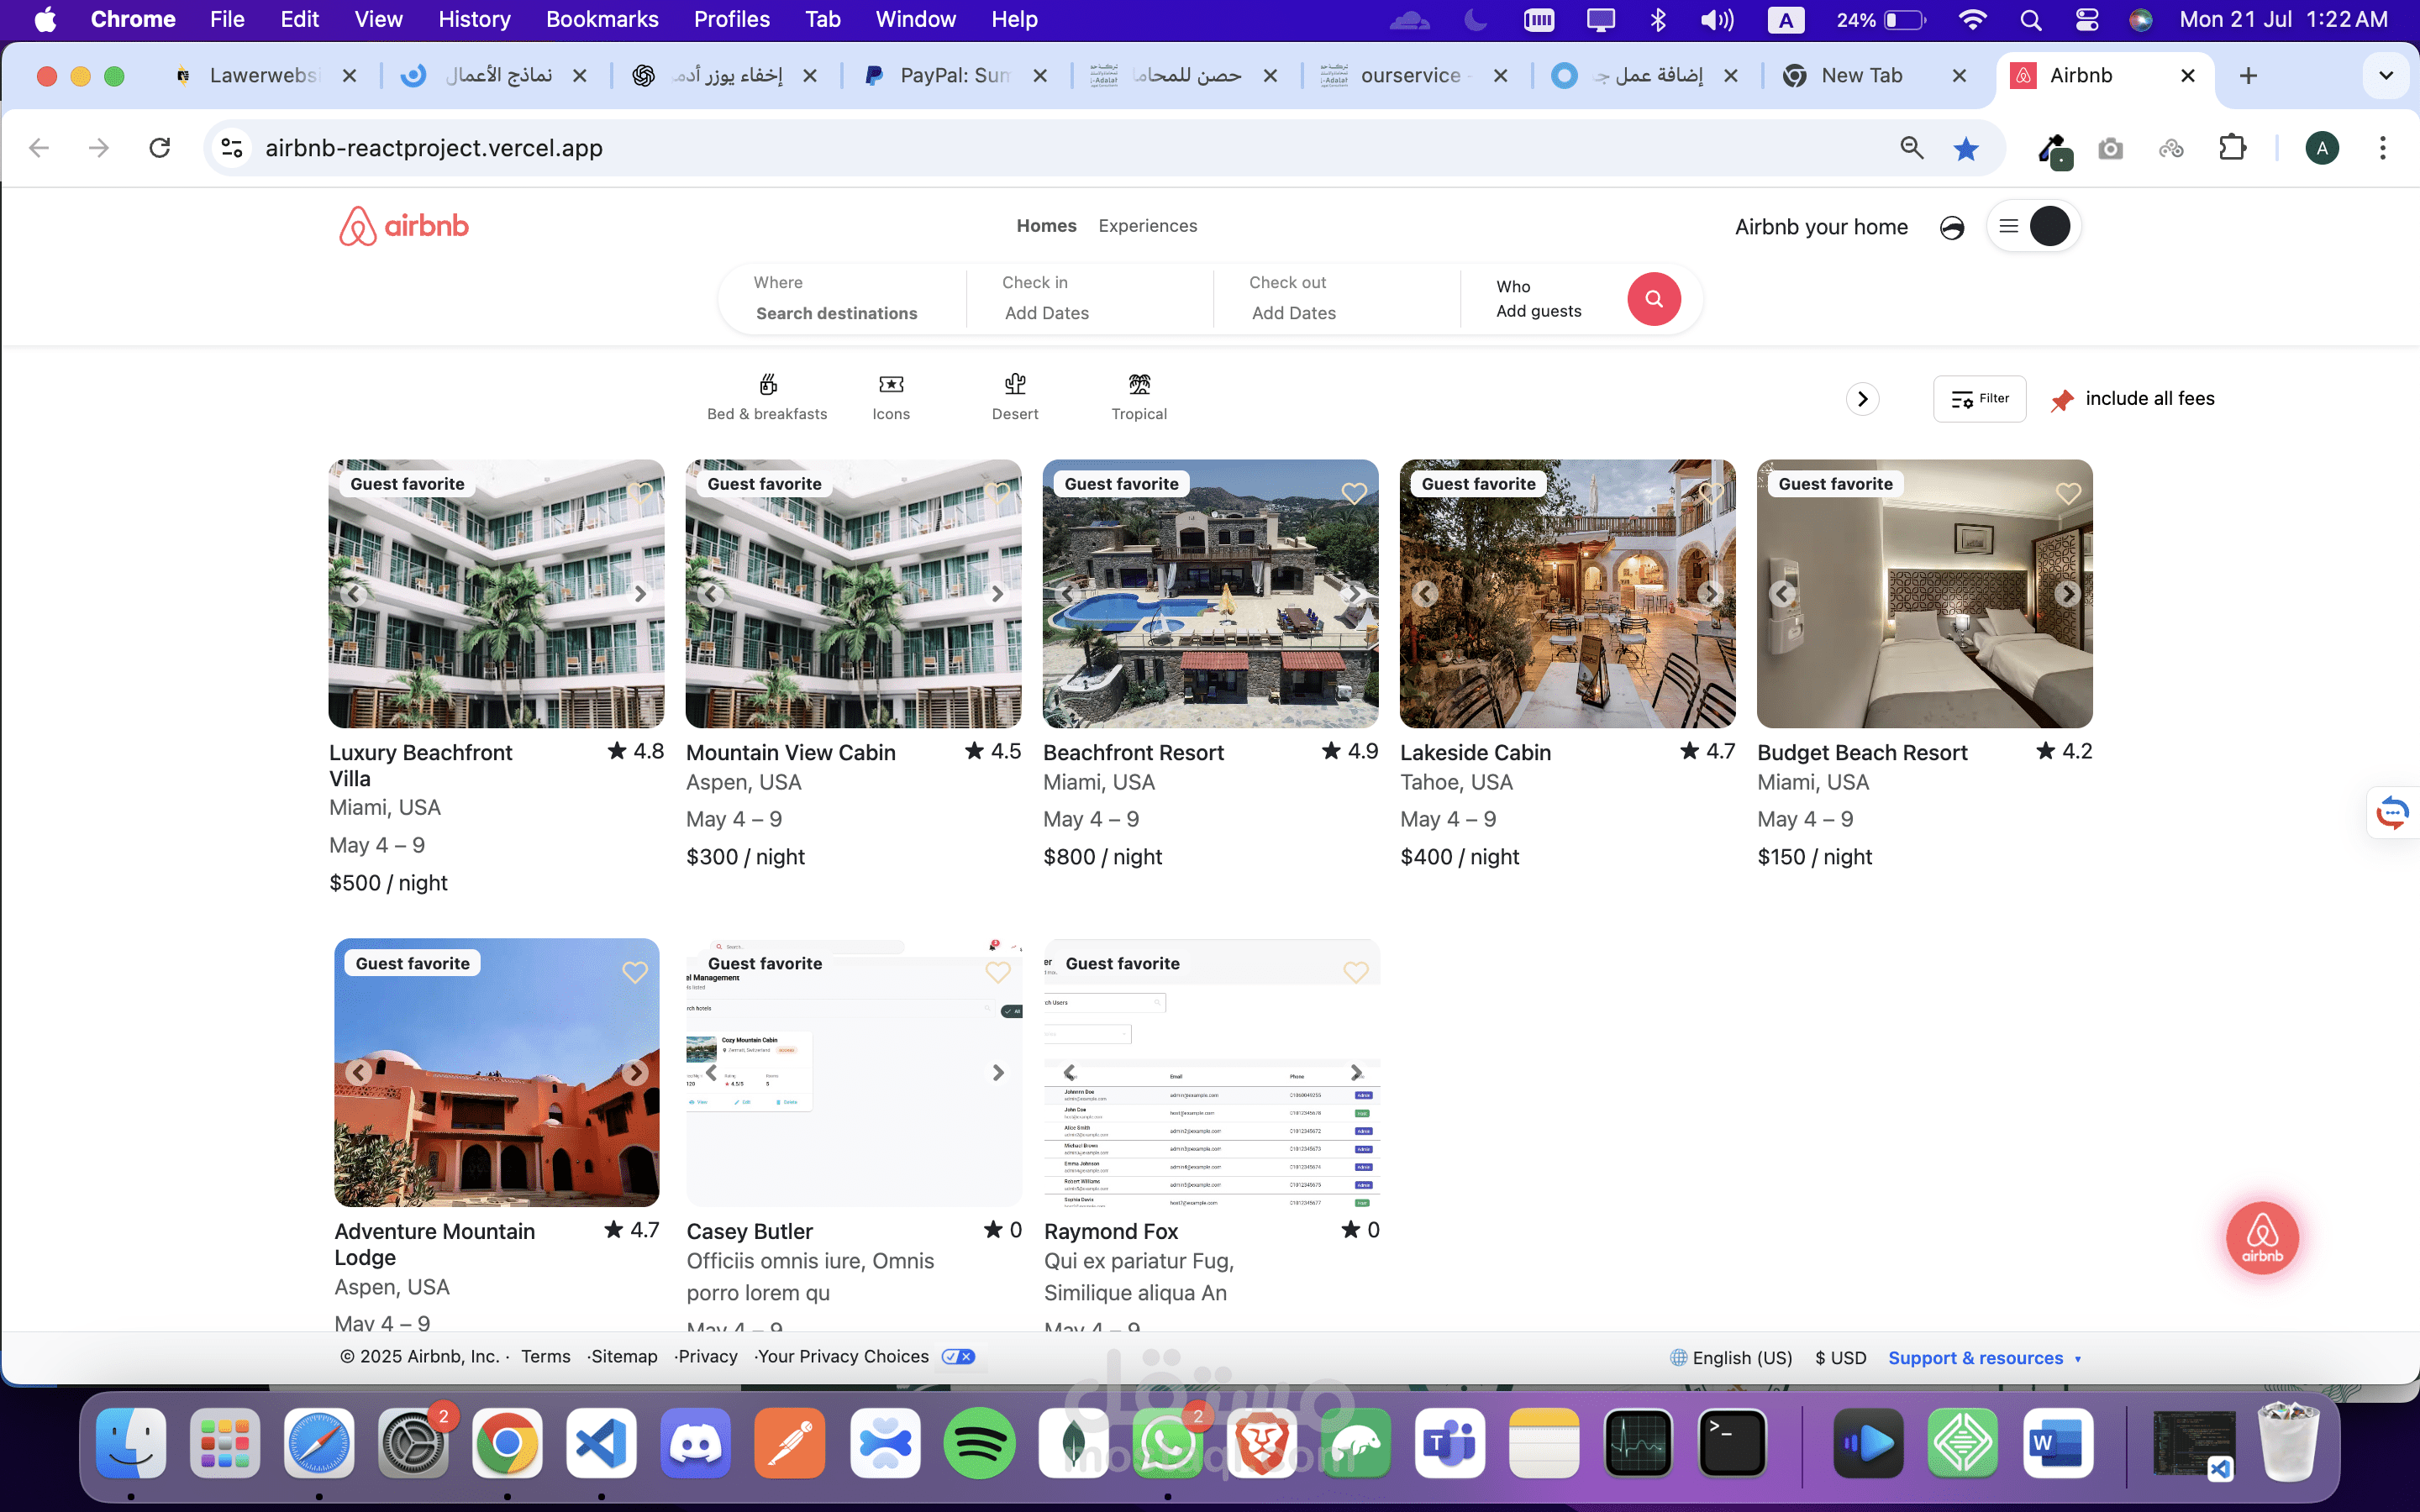Click the red search magnifier button
The image size is (2420, 1512).
(1653, 298)
